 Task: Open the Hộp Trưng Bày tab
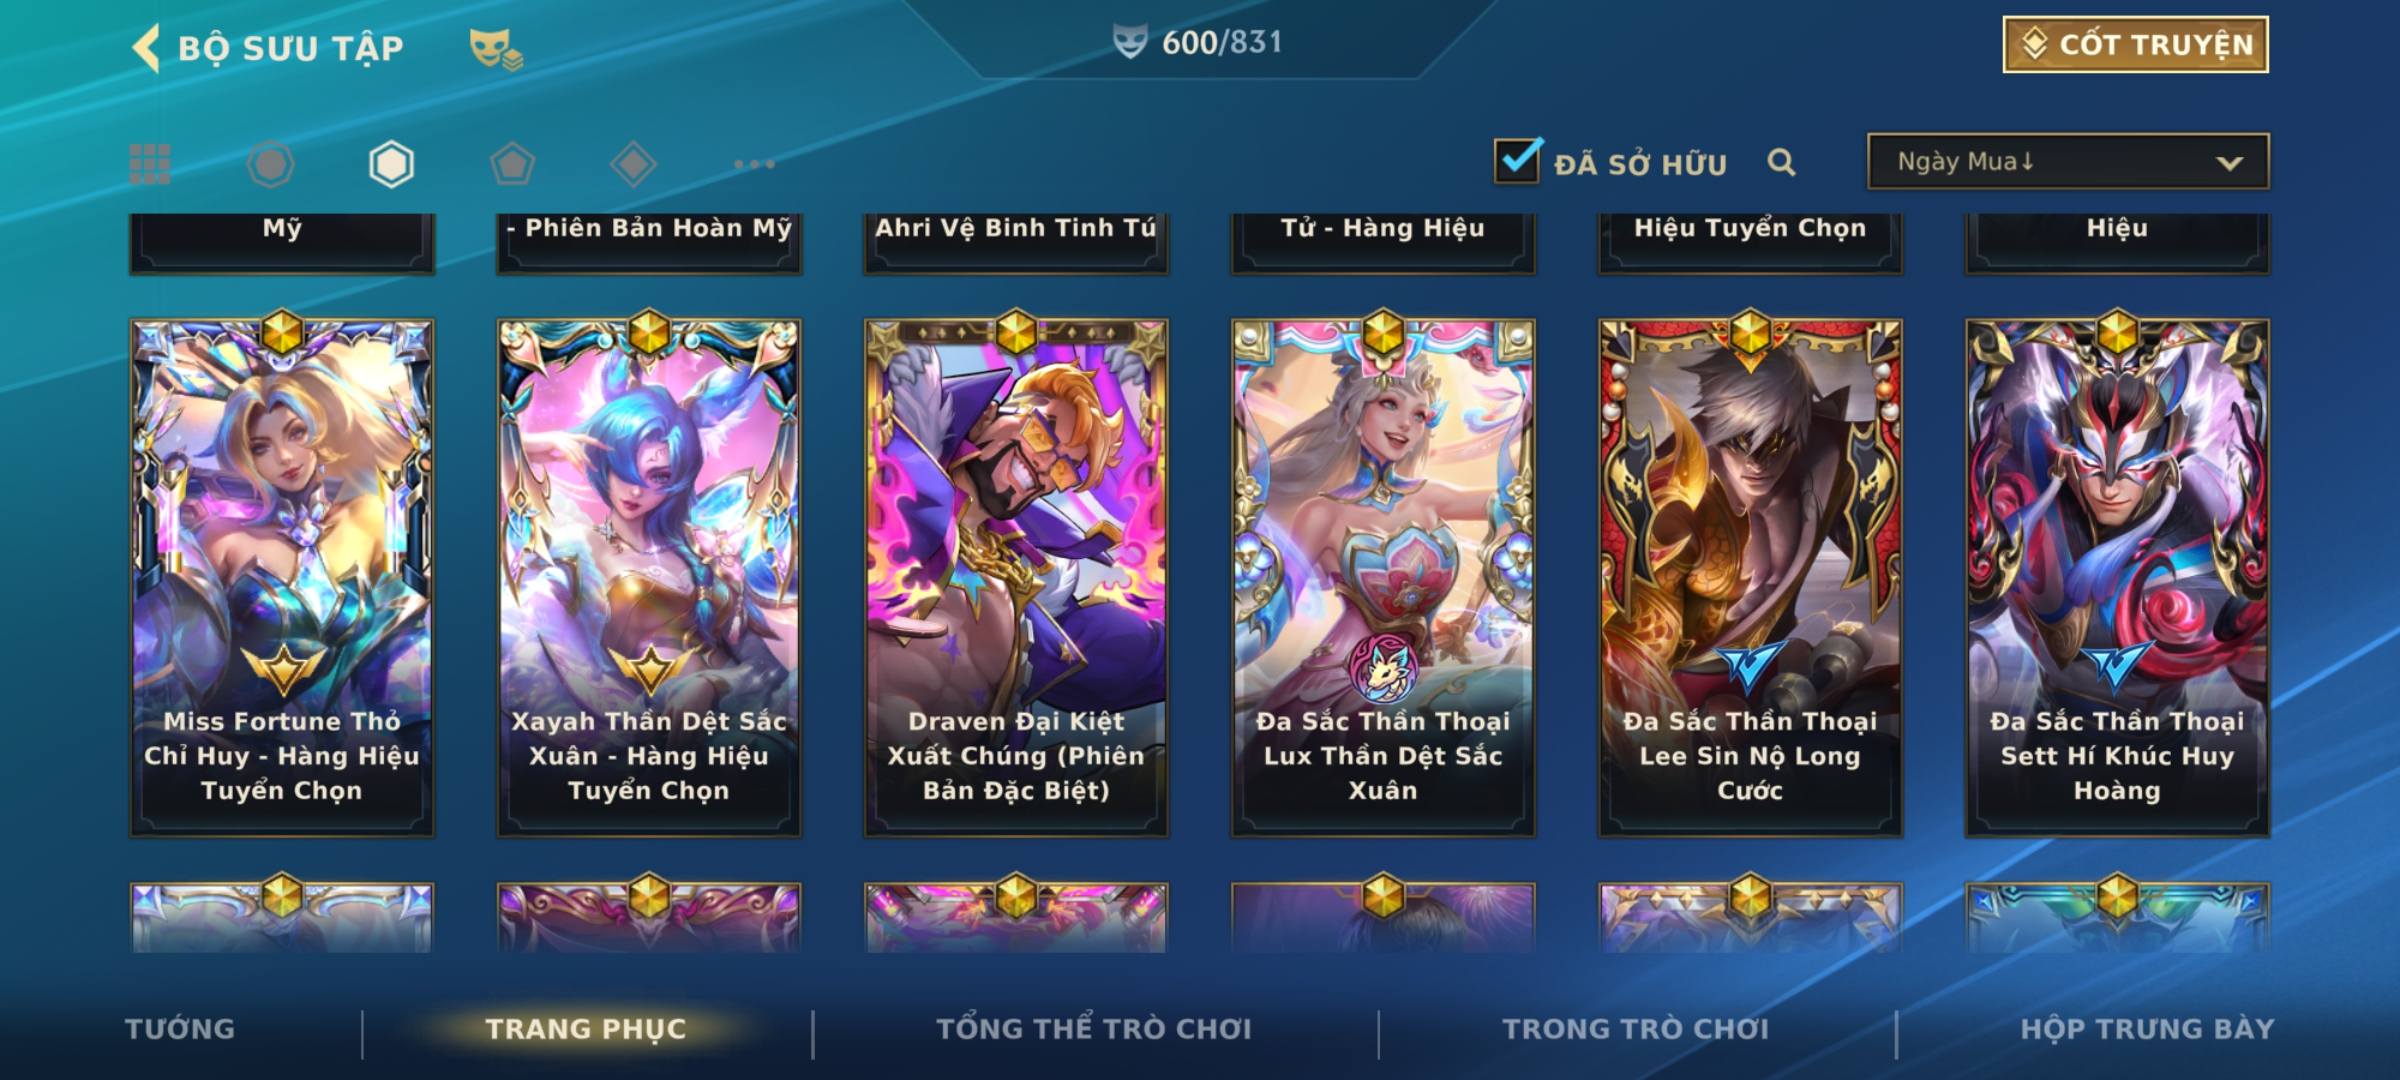pyautogui.click(x=2147, y=1029)
